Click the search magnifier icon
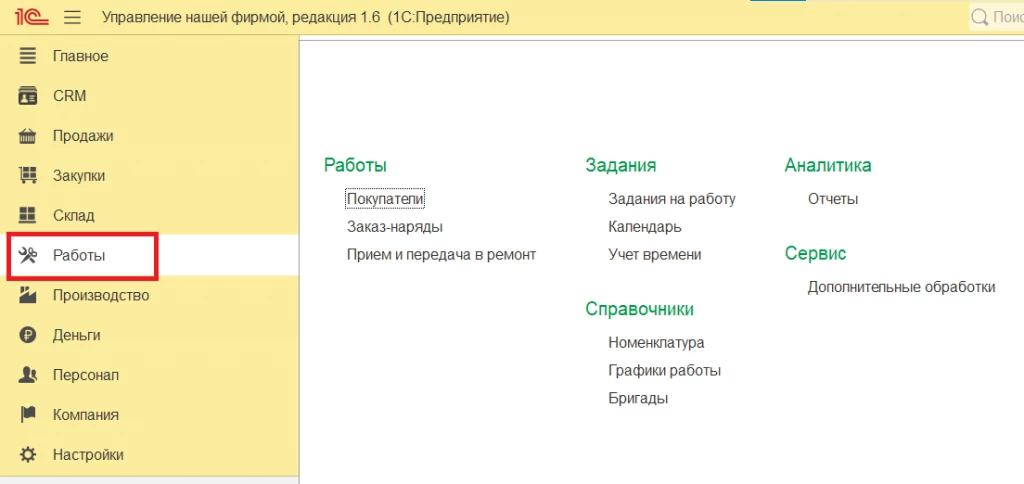Image resolution: width=1024 pixels, height=484 pixels. click(979, 17)
